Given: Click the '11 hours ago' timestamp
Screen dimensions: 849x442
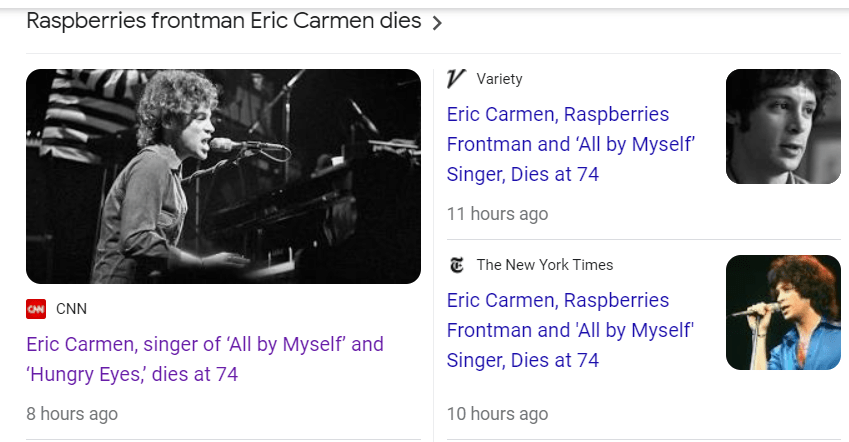Looking at the screenshot, I should (x=497, y=214).
